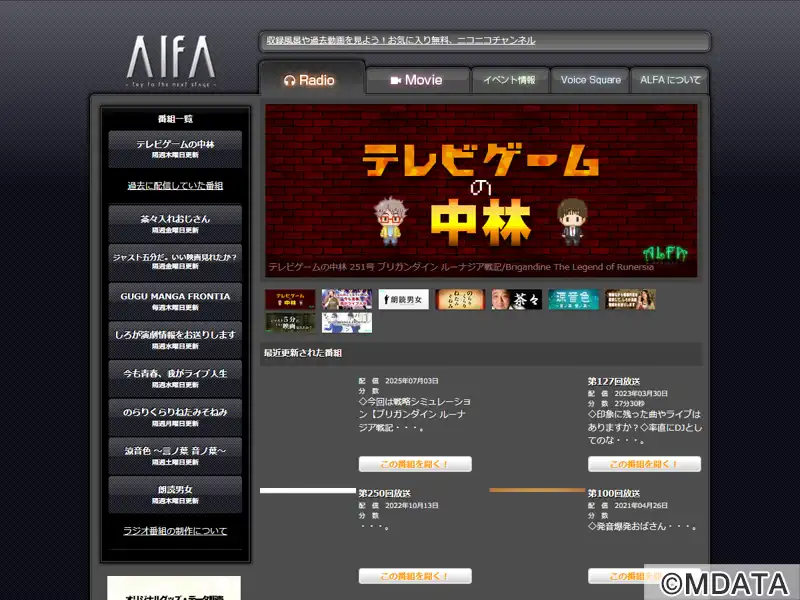Select テレビゲームの中林 in the program sidebar
Image resolution: width=800 pixels, height=600 pixels.
pos(175,149)
